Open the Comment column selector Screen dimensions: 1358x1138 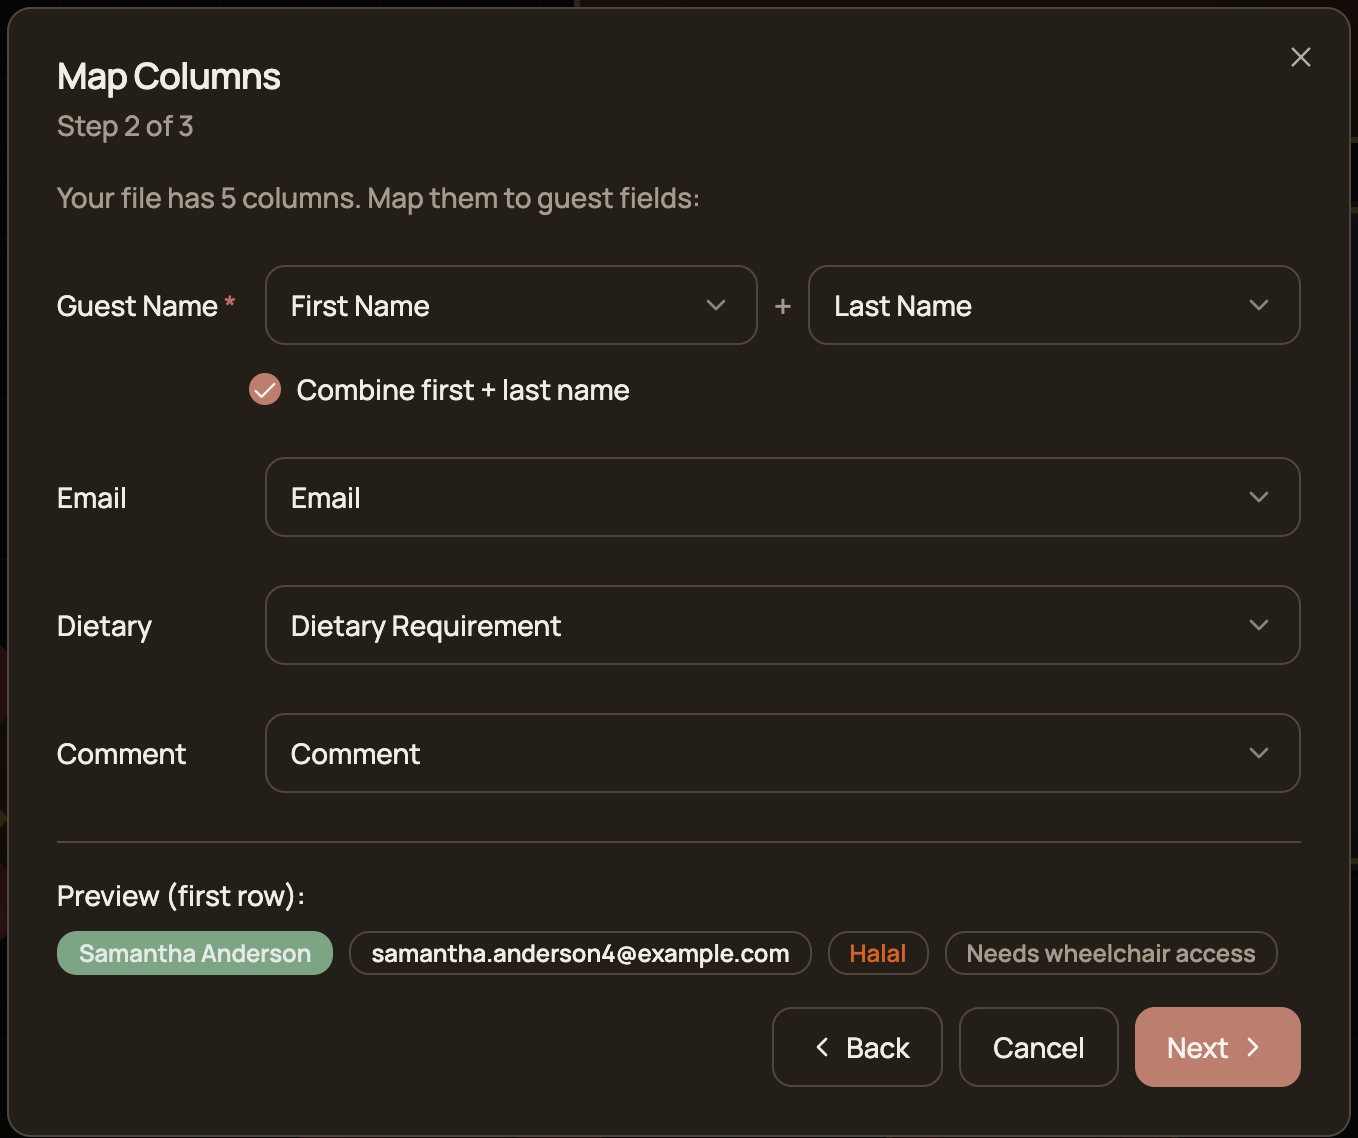[783, 753]
